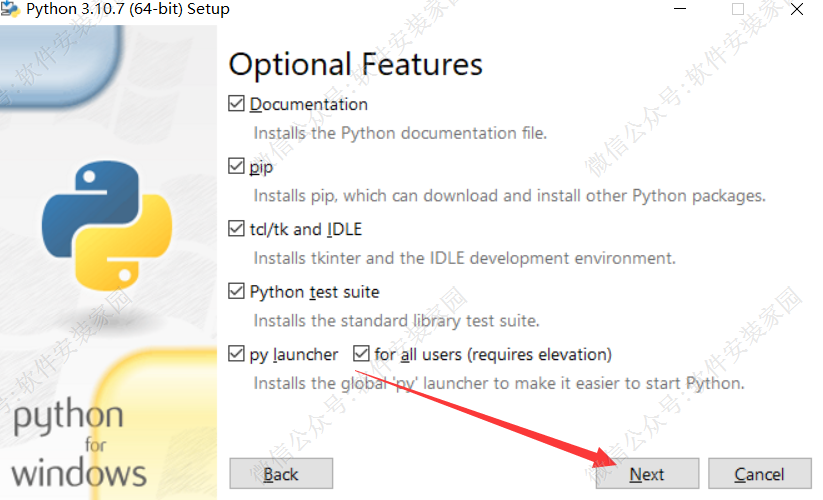Click the Python 3.10.7 (64-bit) Setup title
The width and height of the screenshot is (823, 500).
[128, 9]
